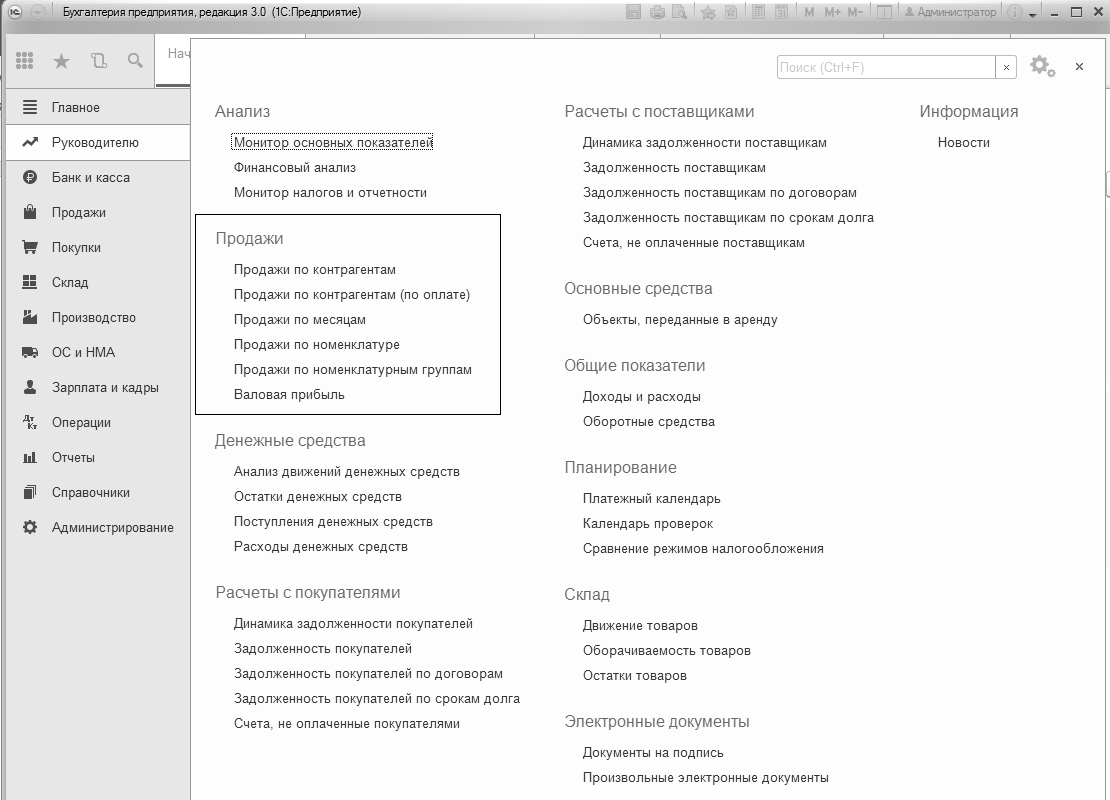Screen dimensions: 1110x800
Task: Open the Главное section
Action: point(98,108)
